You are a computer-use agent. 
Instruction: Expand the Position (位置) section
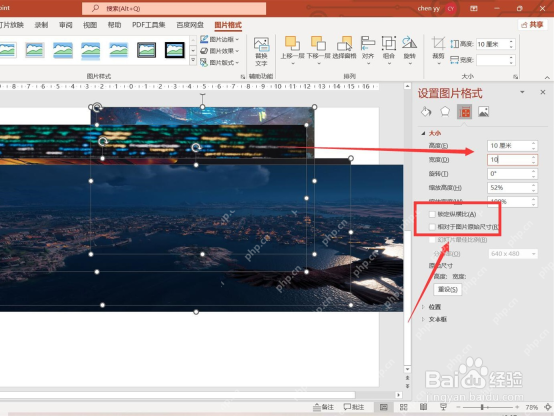423,307
